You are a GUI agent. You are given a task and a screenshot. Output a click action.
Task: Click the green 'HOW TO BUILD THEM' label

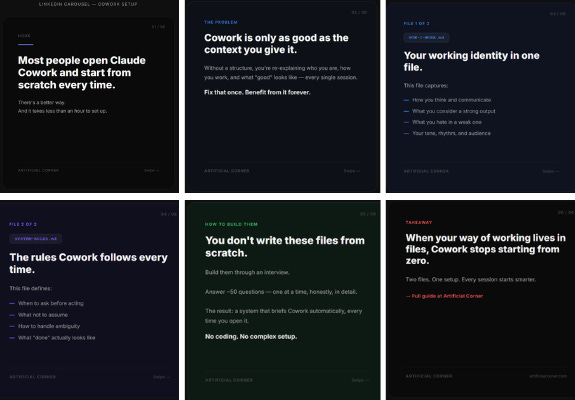(x=231, y=224)
